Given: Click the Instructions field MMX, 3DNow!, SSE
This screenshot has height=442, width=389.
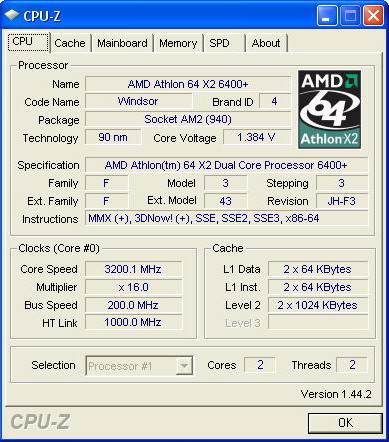Looking at the screenshot, I should point(226,219).
